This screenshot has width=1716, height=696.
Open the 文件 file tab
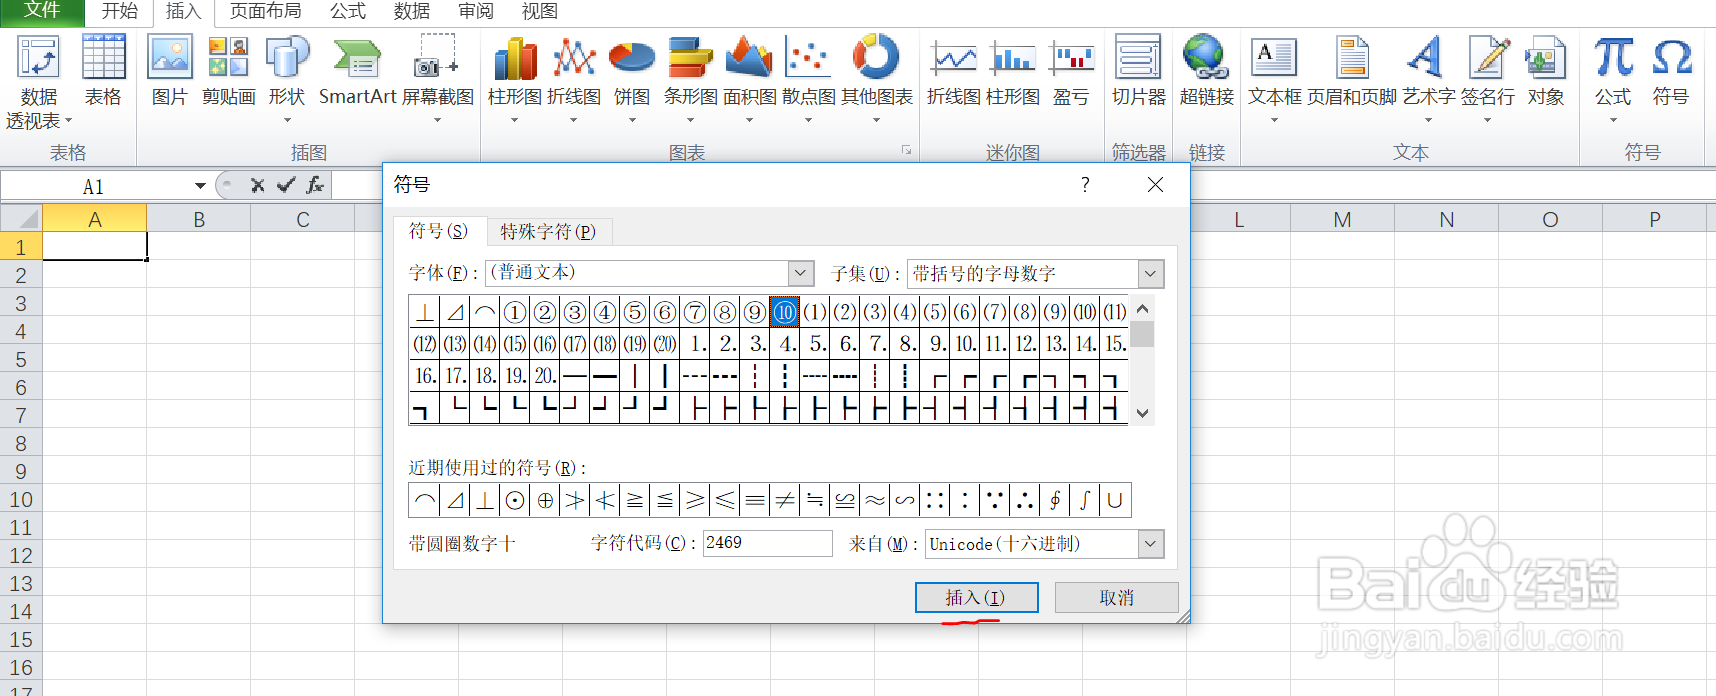point(42,11)
